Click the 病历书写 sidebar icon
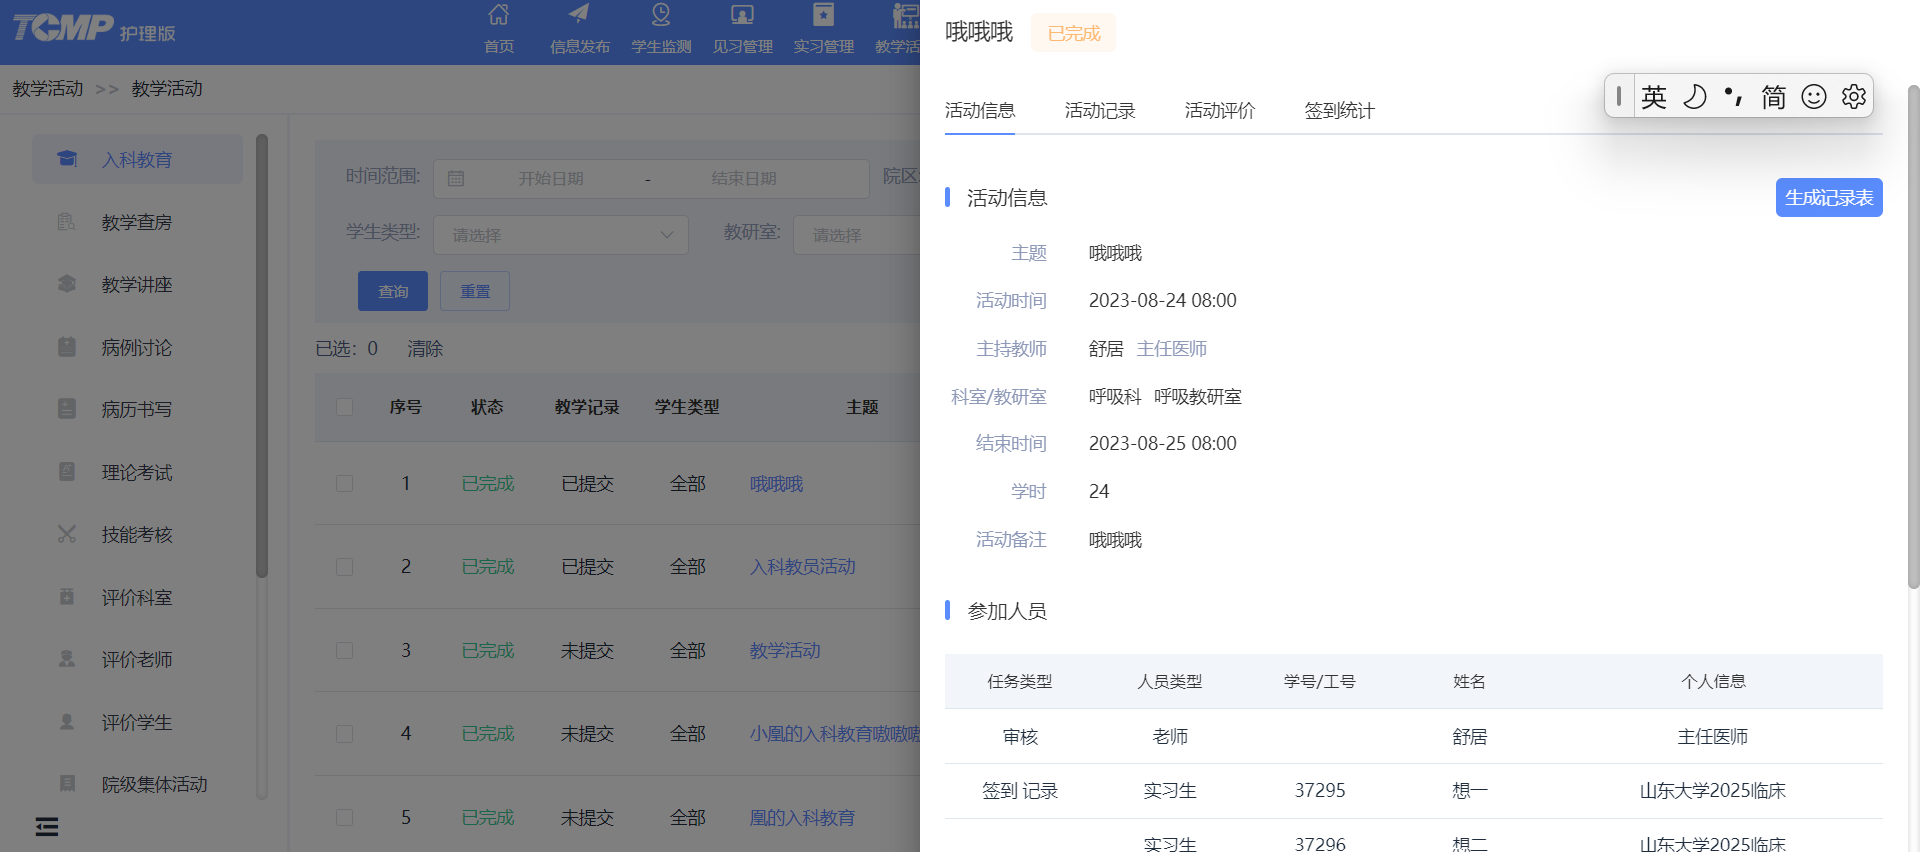Viewport: 1920px width, 852px height. 67,409
